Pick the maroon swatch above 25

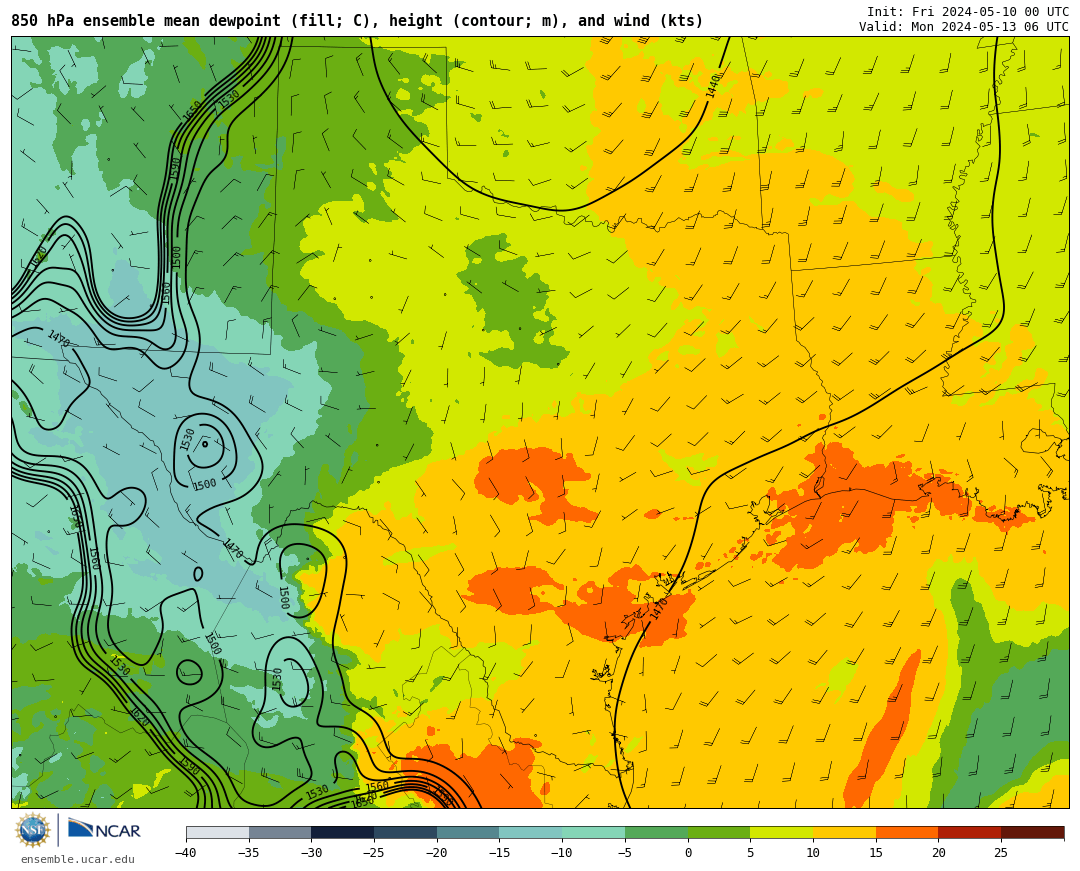pyautogui.click(x=1032, y=832)
